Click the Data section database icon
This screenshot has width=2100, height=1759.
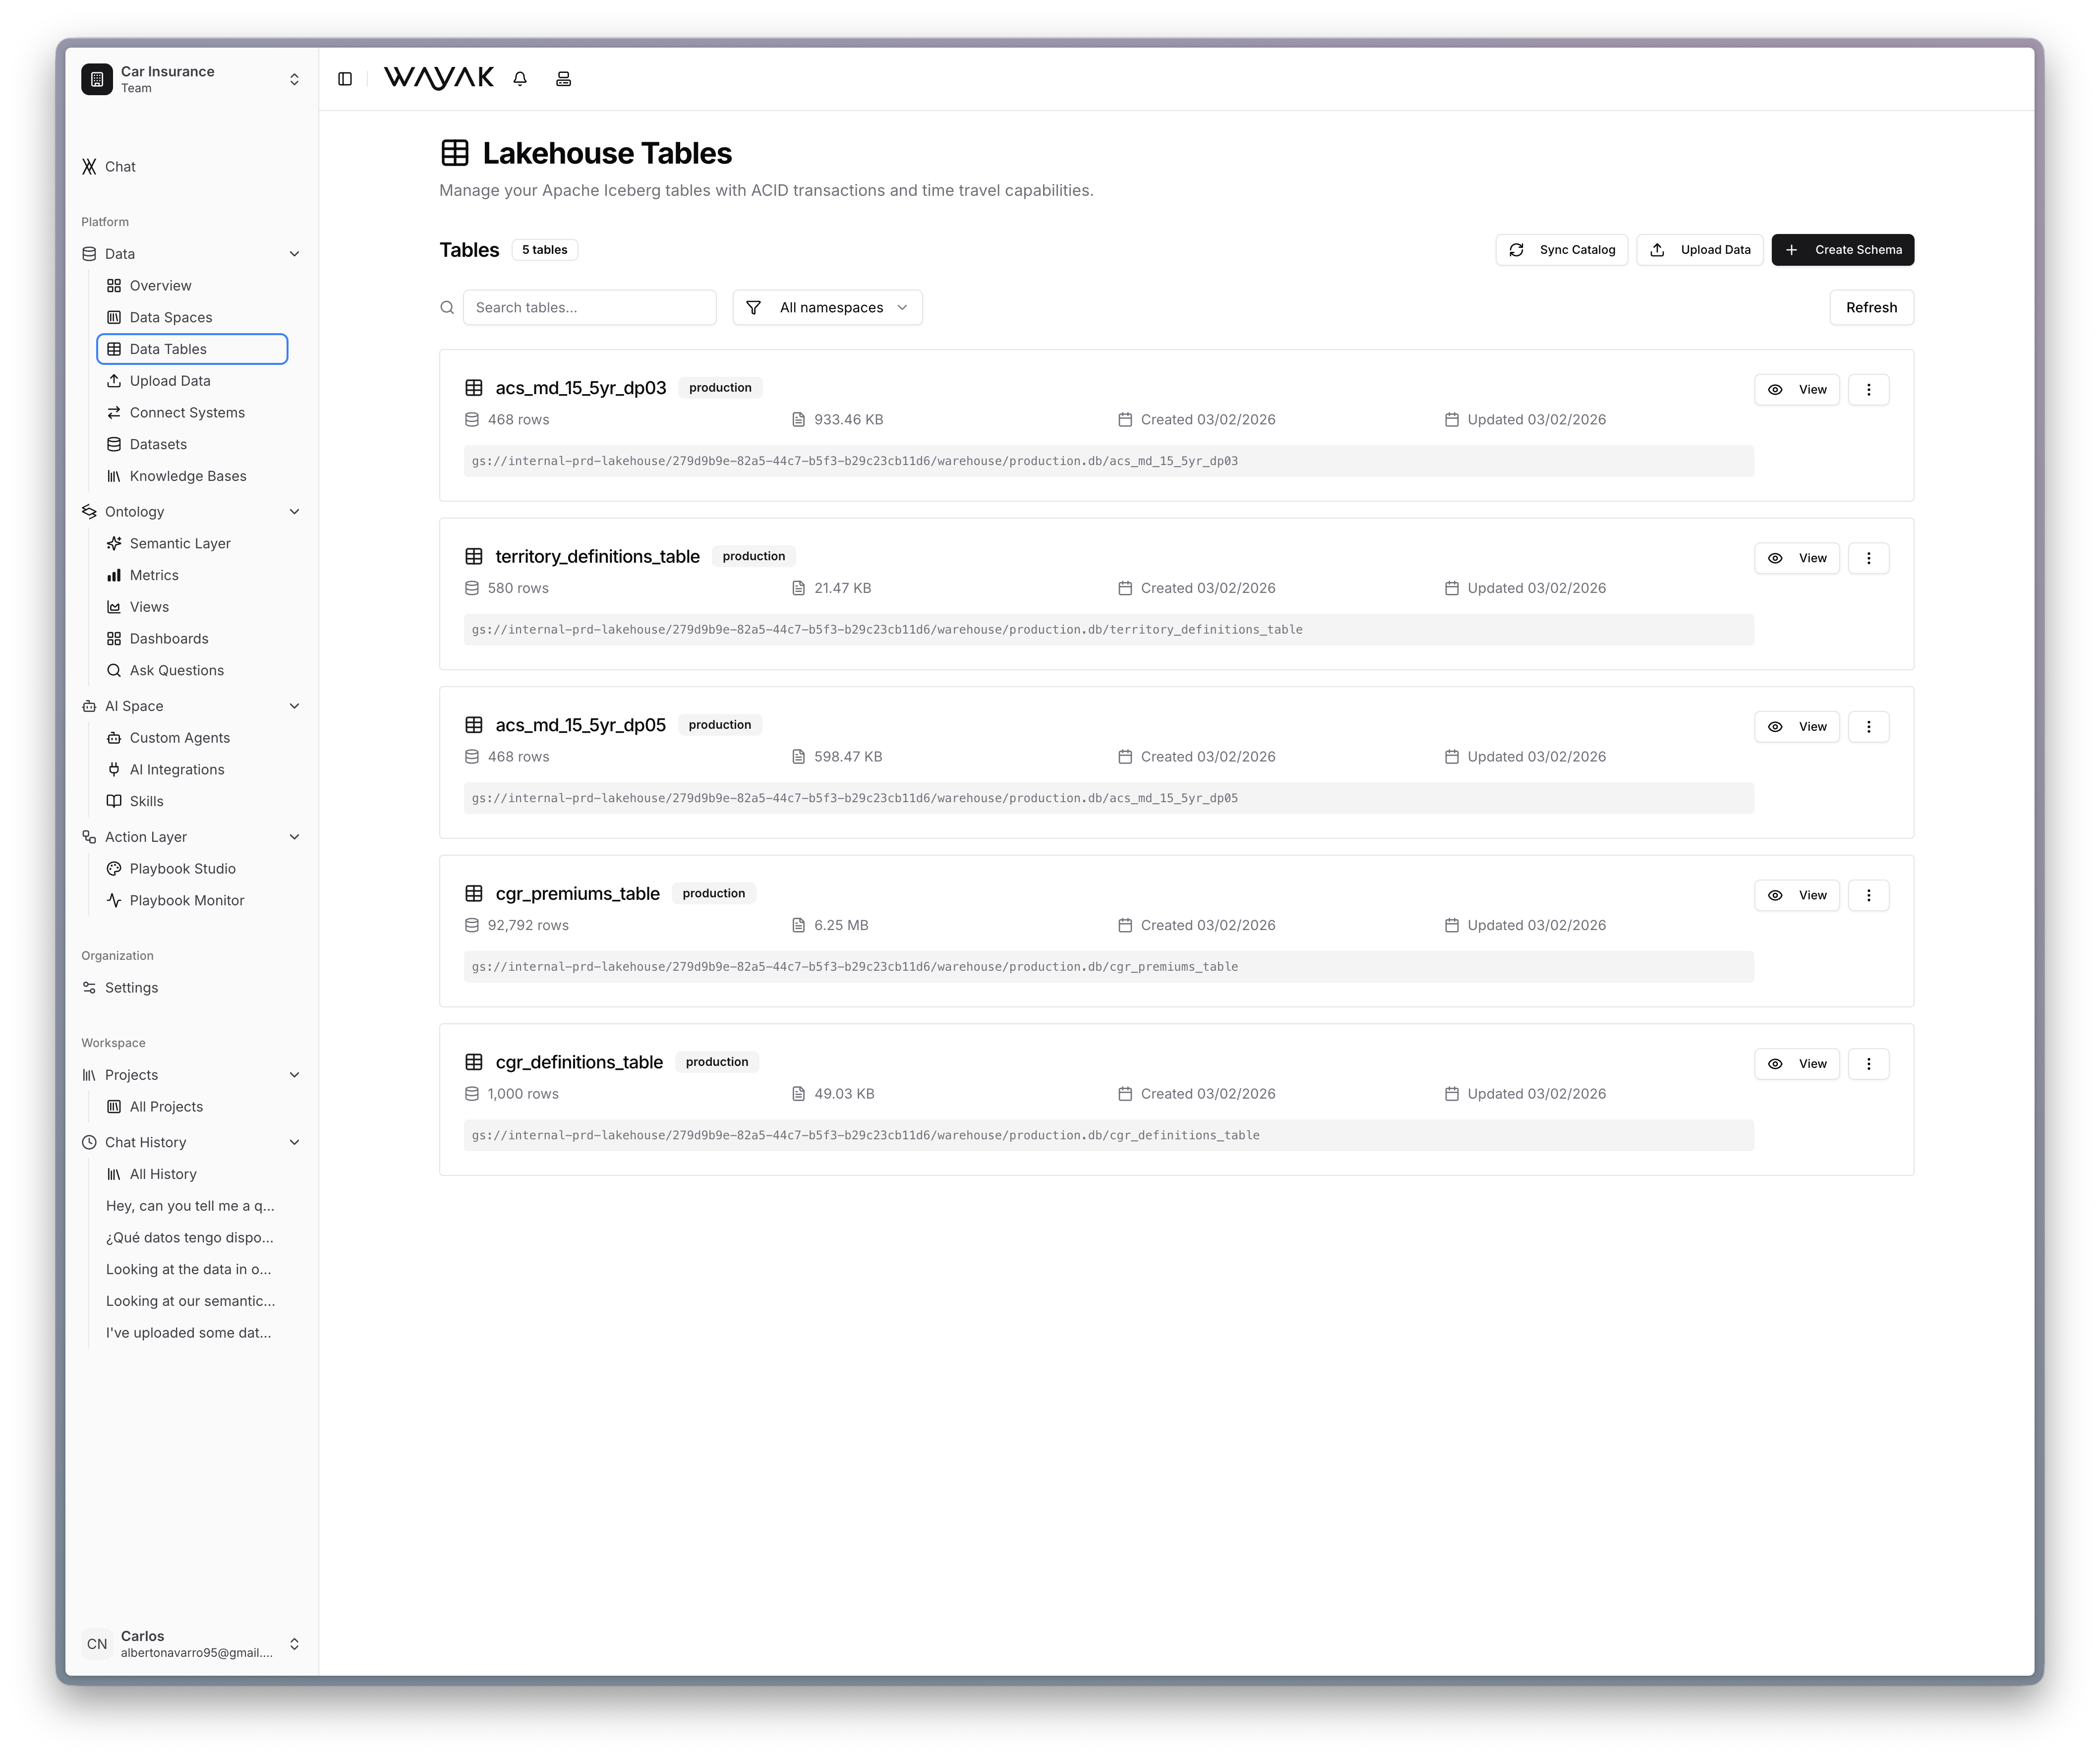tap(89, 254)
